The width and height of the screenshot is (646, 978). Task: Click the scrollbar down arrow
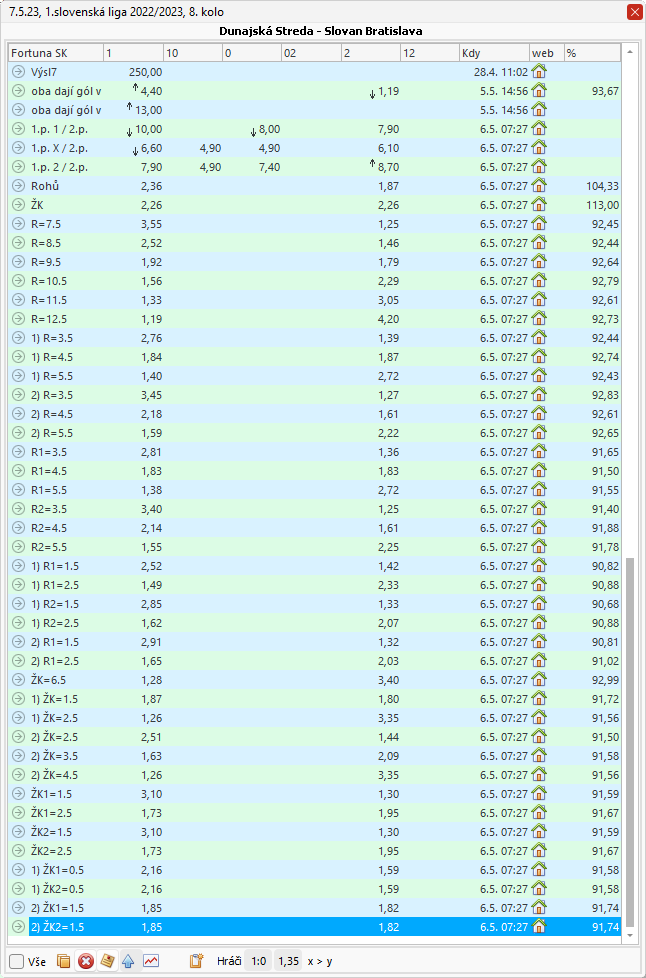pos(629,936)
